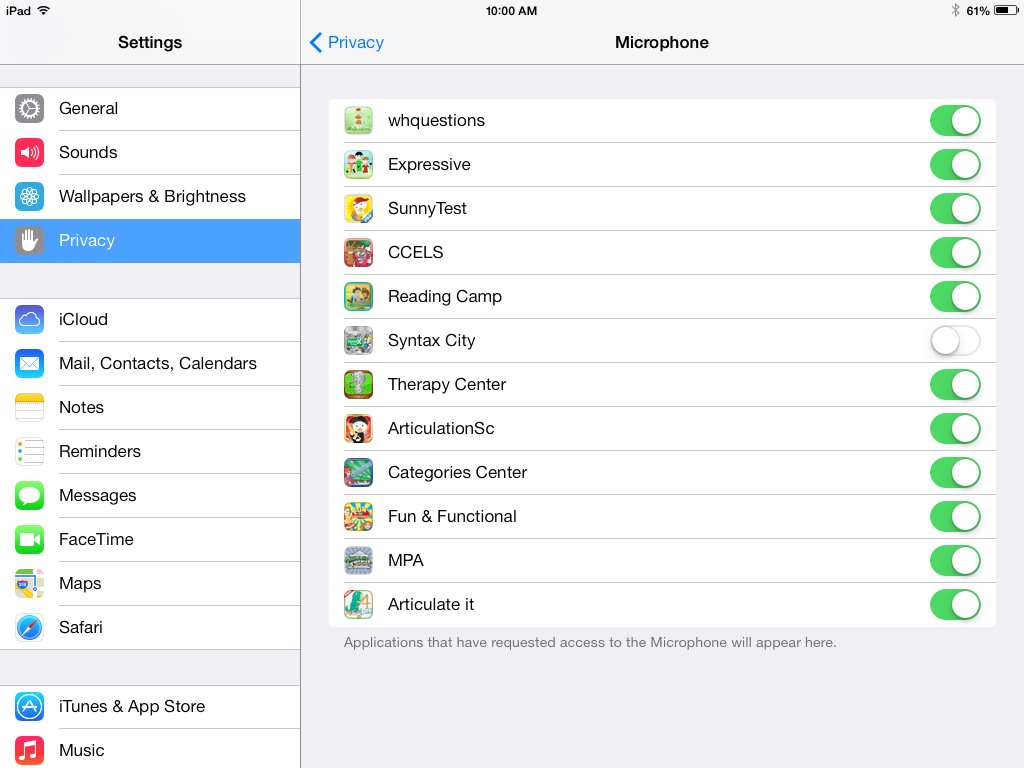Image resolution: width=1024 pixels, height=768 pixels.
Task: Tap the Categories Center app icon
Action: click(x=359, y=473)
